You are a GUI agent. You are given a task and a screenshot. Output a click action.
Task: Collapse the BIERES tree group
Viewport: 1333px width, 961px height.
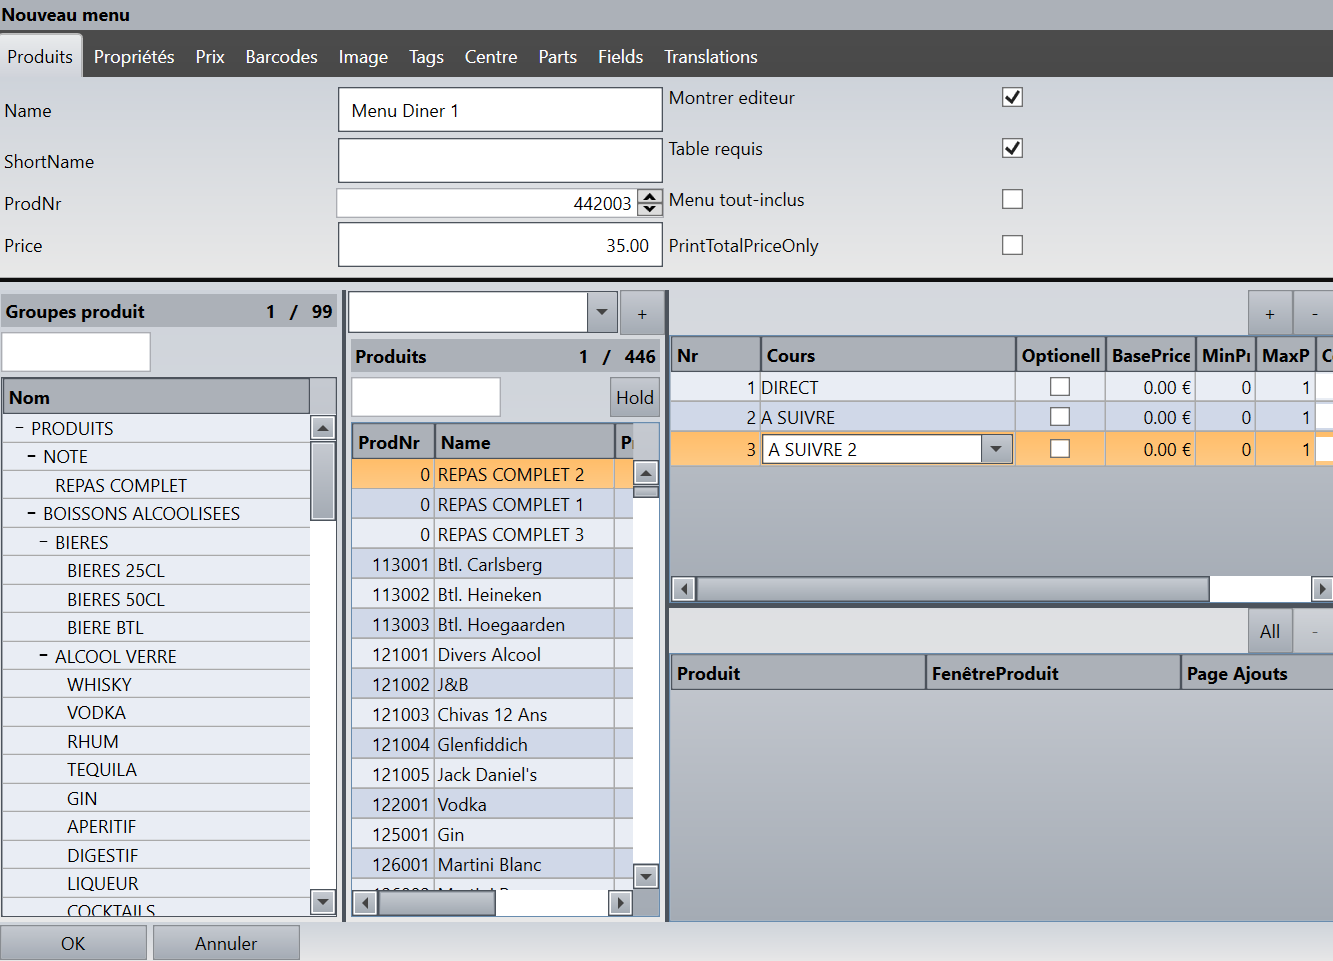pos(44,542)
